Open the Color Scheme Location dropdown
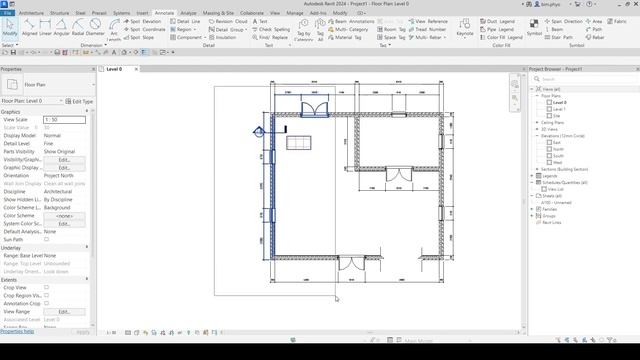The width and height of the screenshot is (640, 360). coord(64,208)
